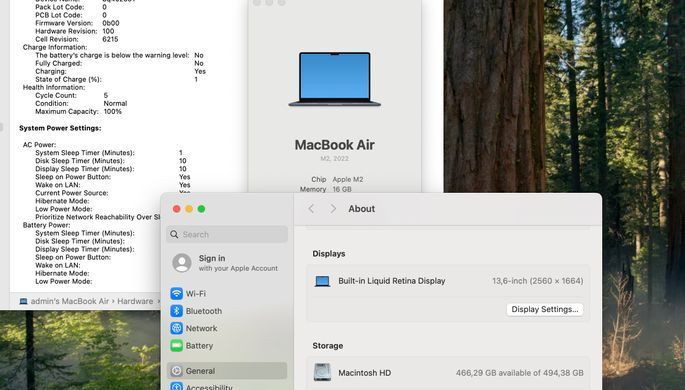Open Display Settings button
This screenshot has height=390, width=685.
click(545, 309)
